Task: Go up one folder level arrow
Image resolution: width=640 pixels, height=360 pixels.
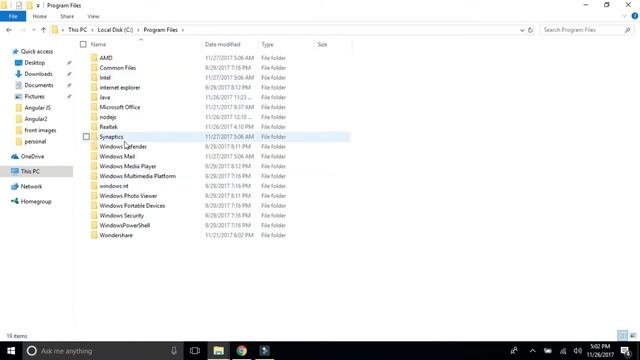Action: [43, 30]
